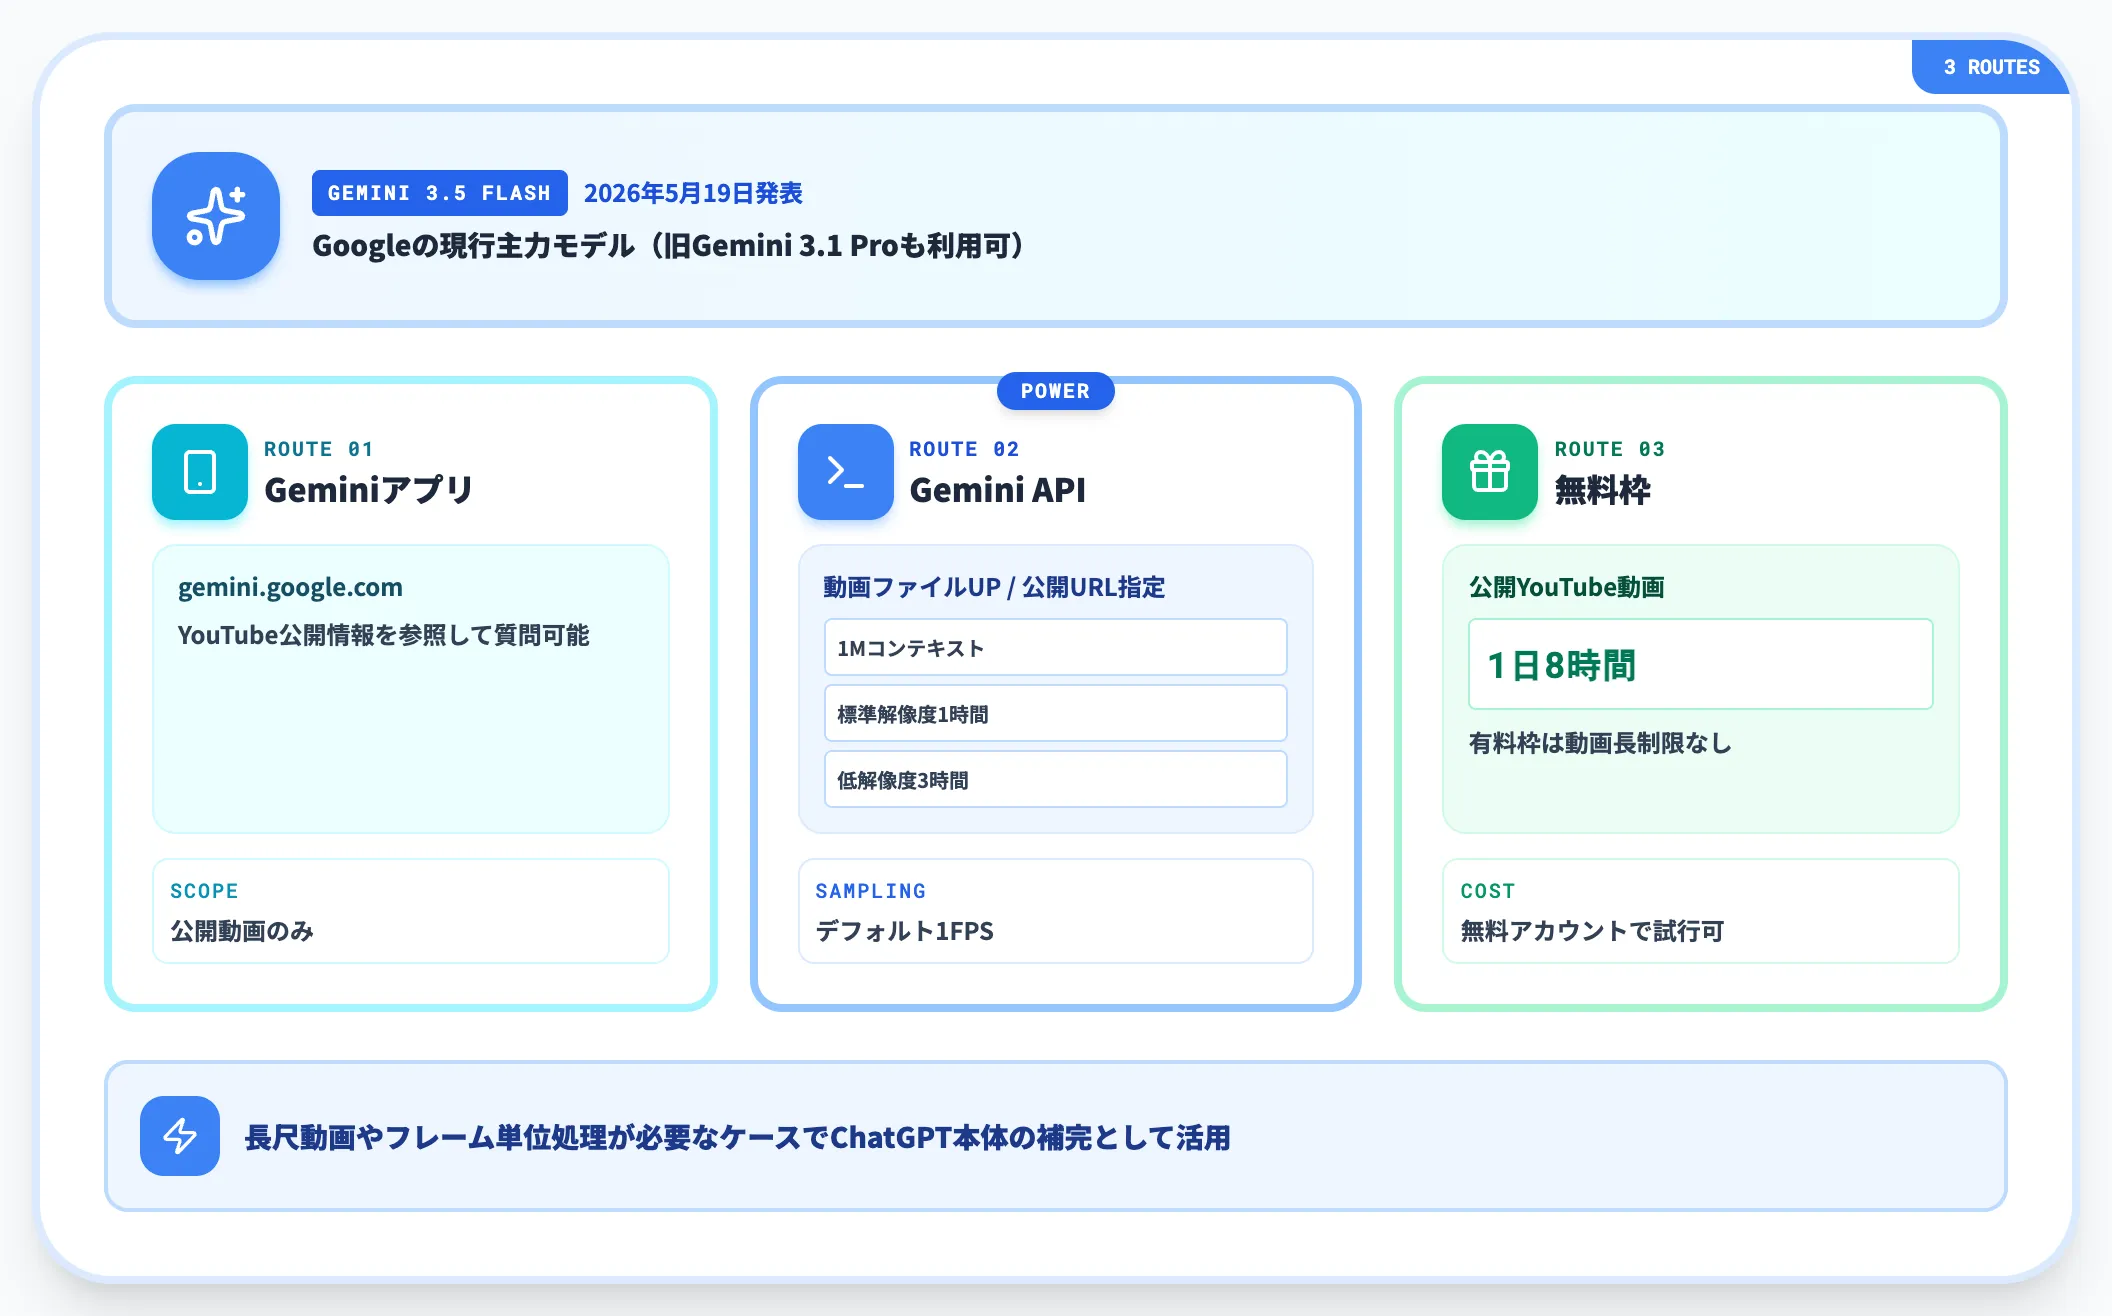Click the 低解像度3時間 box
Viewport: 2112px width, 1316px height.
[x=1055, y=779]
